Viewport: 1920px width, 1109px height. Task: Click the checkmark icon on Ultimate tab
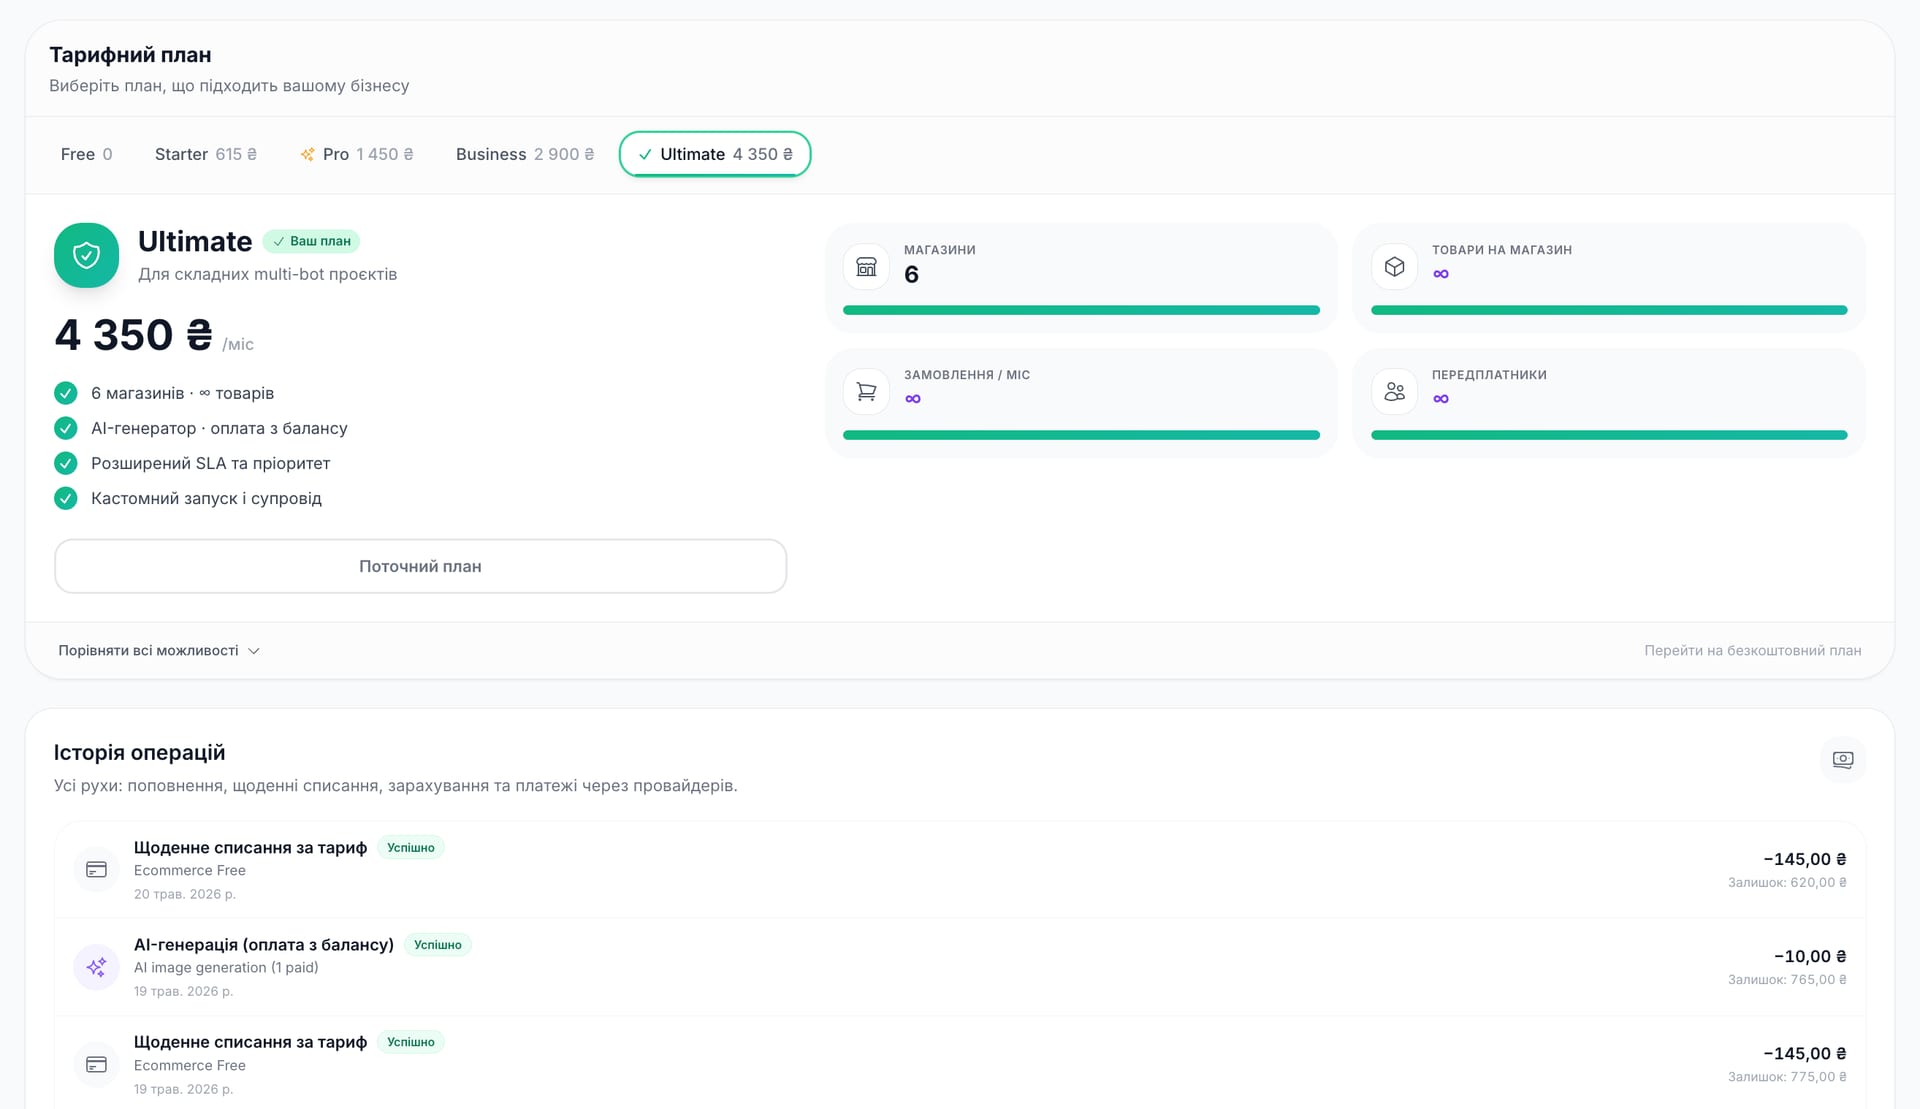pyautogui.click(x=645, y=154)
